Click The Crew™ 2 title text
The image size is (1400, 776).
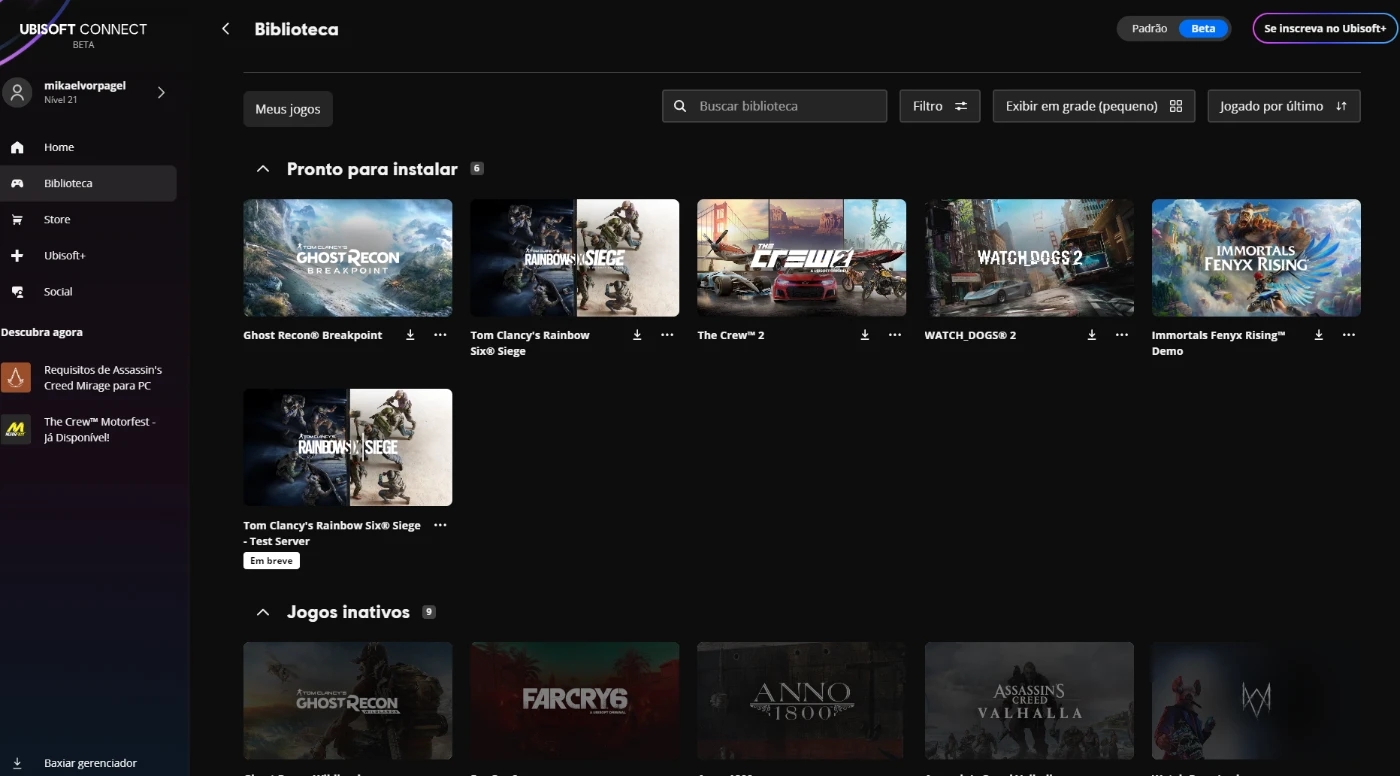point(731,335)
